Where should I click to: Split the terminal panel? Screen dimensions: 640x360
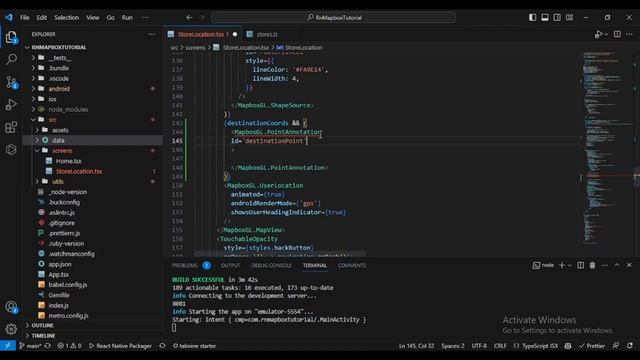(x=580, y=265)
